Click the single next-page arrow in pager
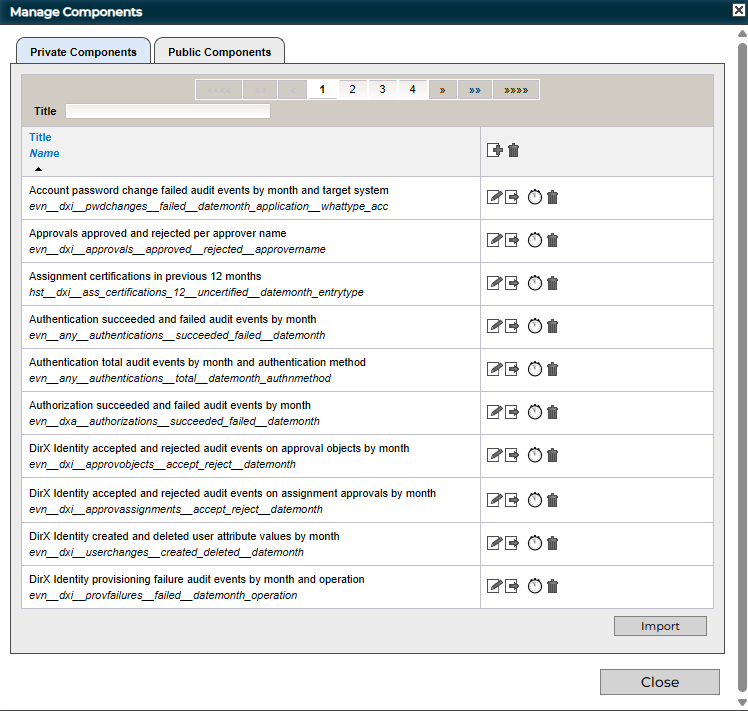This screenshot has height=711, width=748. (442, 89)
